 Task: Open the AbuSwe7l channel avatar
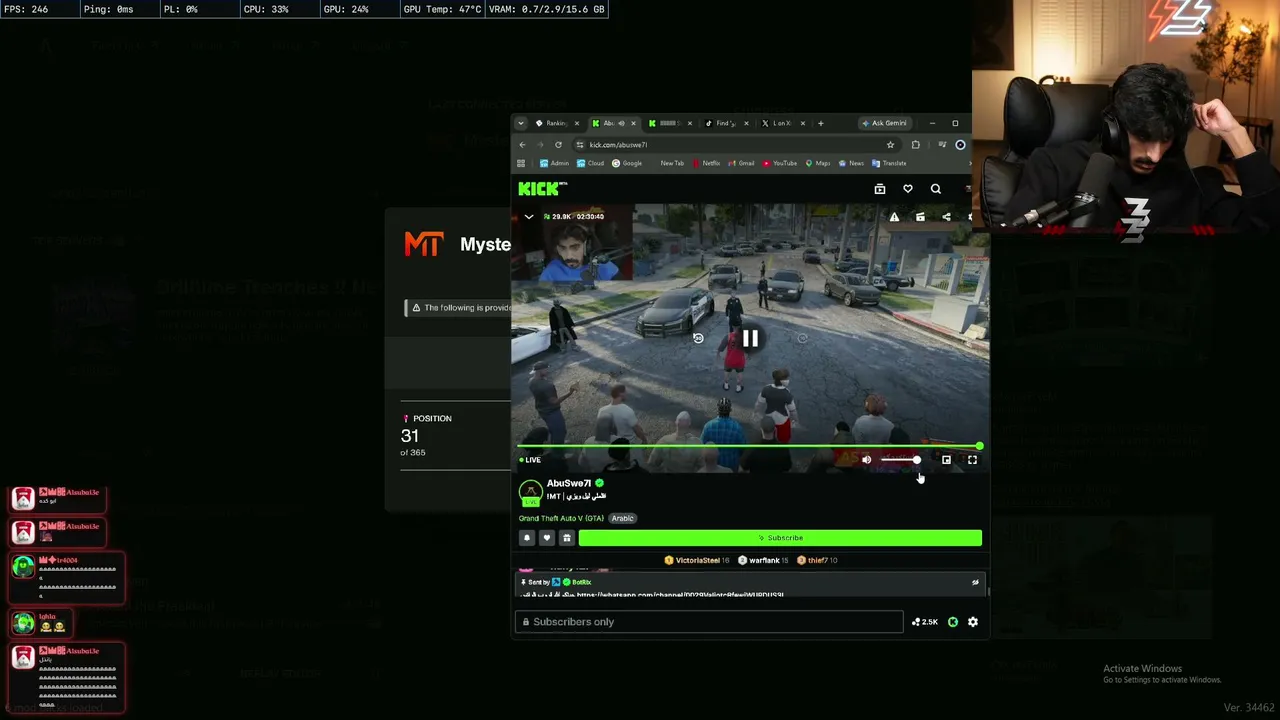click(x=531, y=492)
